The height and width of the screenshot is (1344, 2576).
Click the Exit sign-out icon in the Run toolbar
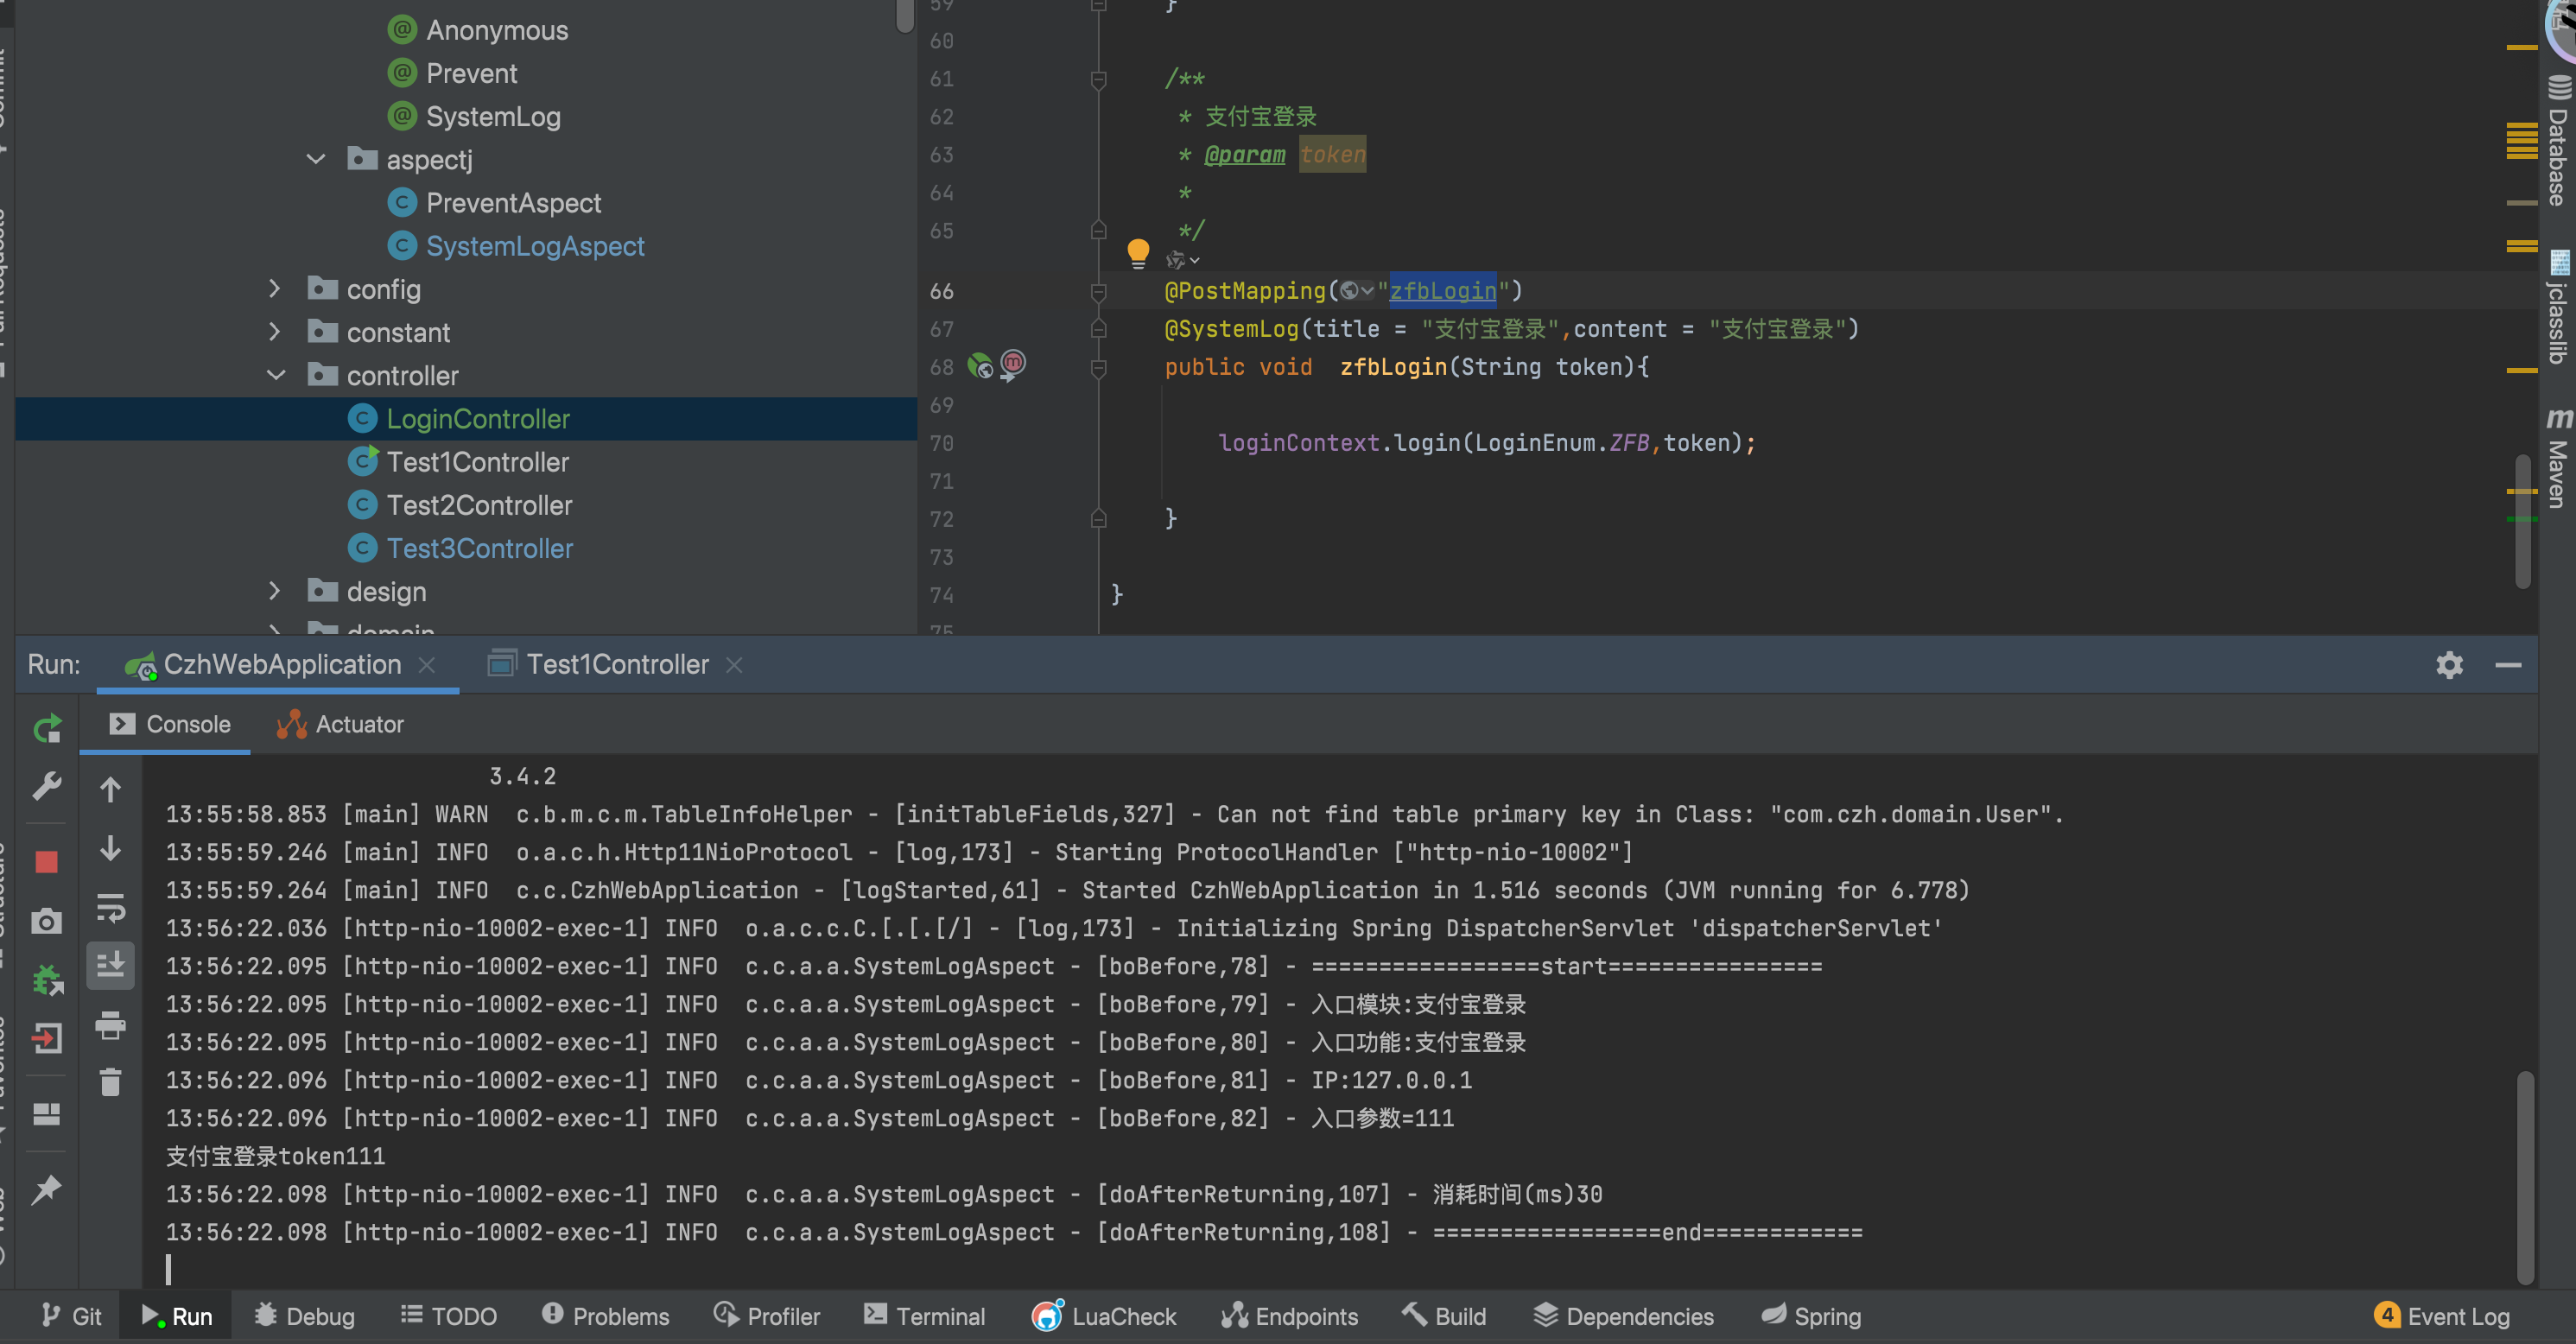click(47, 1038)
